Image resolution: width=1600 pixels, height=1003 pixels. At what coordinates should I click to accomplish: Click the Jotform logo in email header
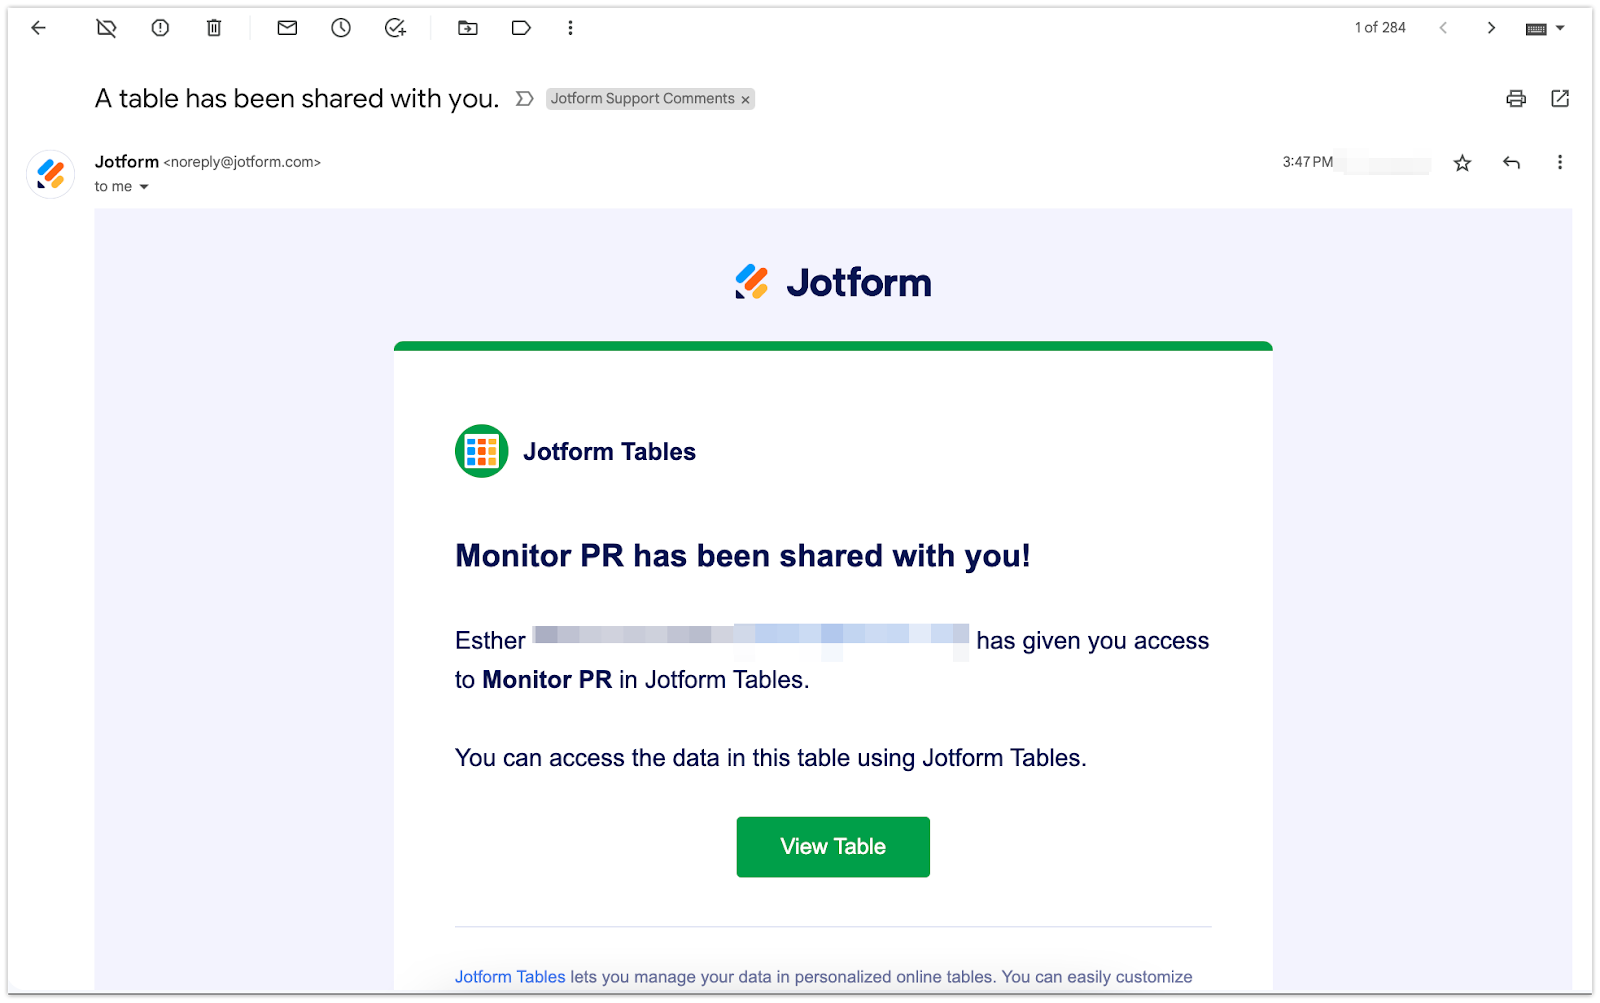(x=833, y=282)
